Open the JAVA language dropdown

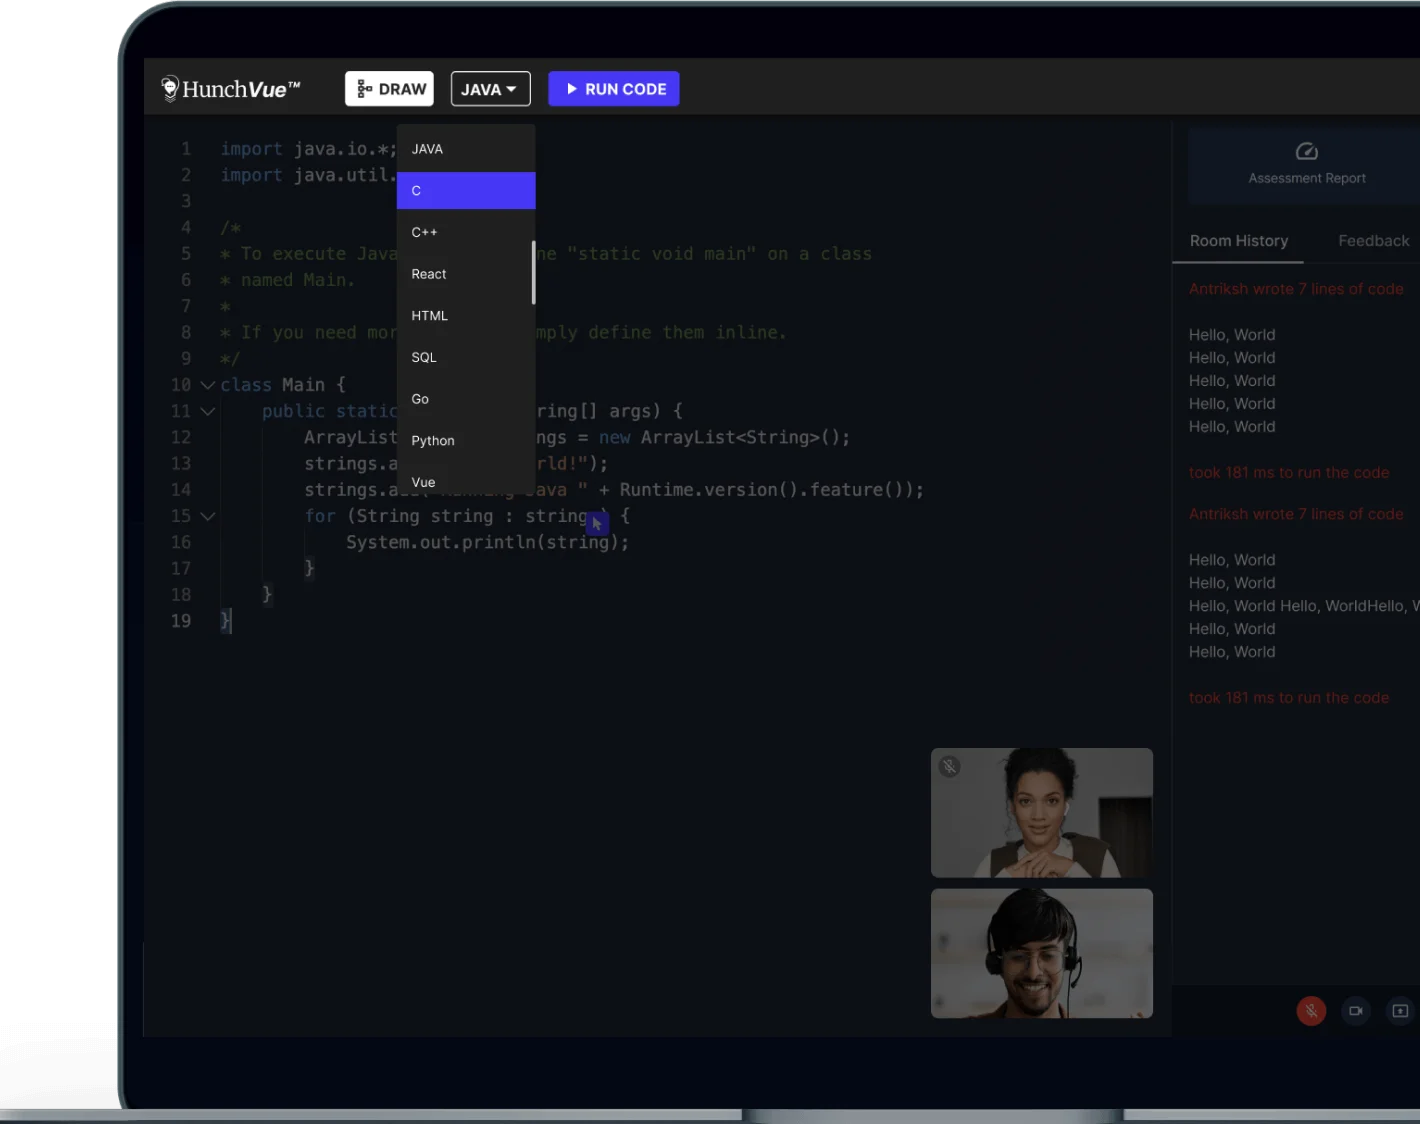pos(490,89)
